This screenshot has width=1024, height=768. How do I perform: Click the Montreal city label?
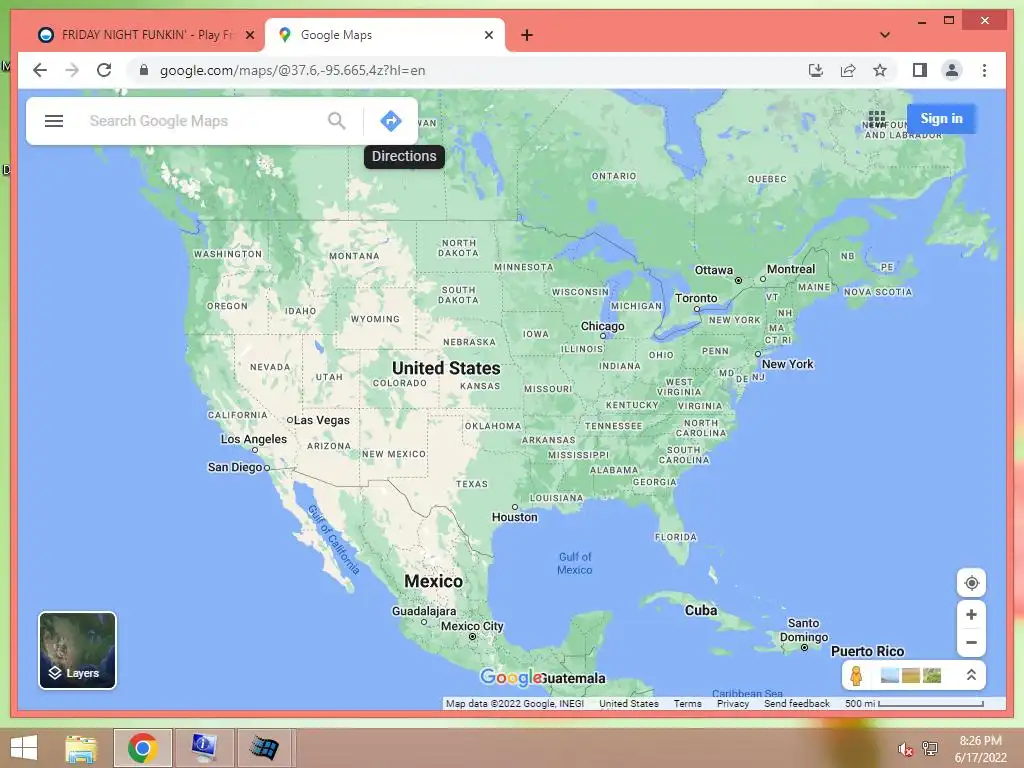[x=791, y=269]
